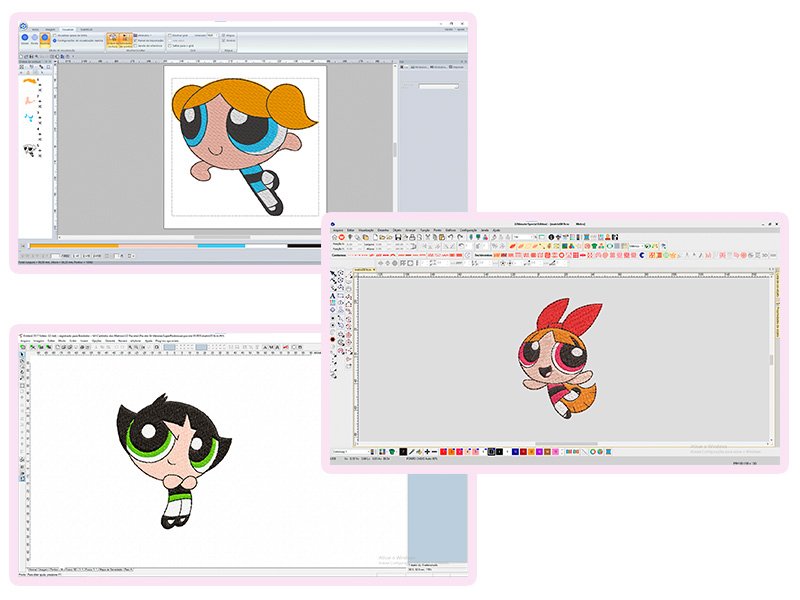This screenshot has width=800, height=600.
Task: Click Home icon in Blossom window toolbar
Action: 334,237
